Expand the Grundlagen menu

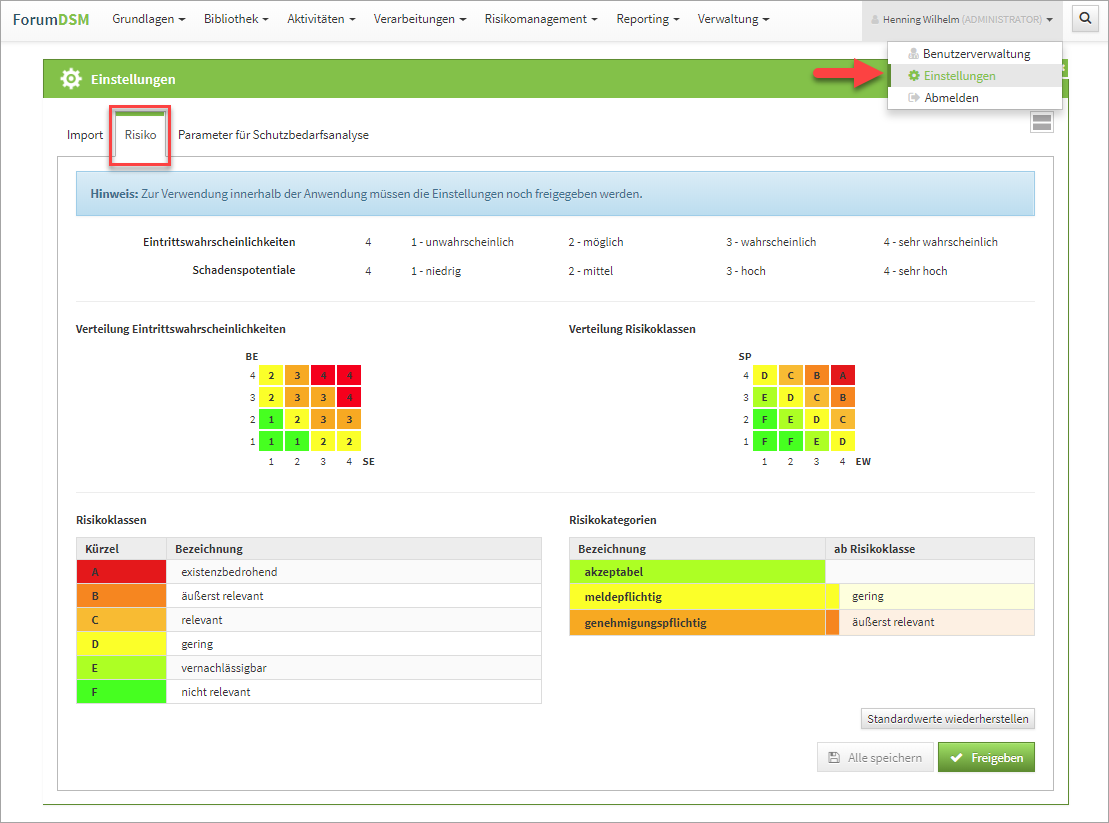pyautogui.click(x=148, y=19)
